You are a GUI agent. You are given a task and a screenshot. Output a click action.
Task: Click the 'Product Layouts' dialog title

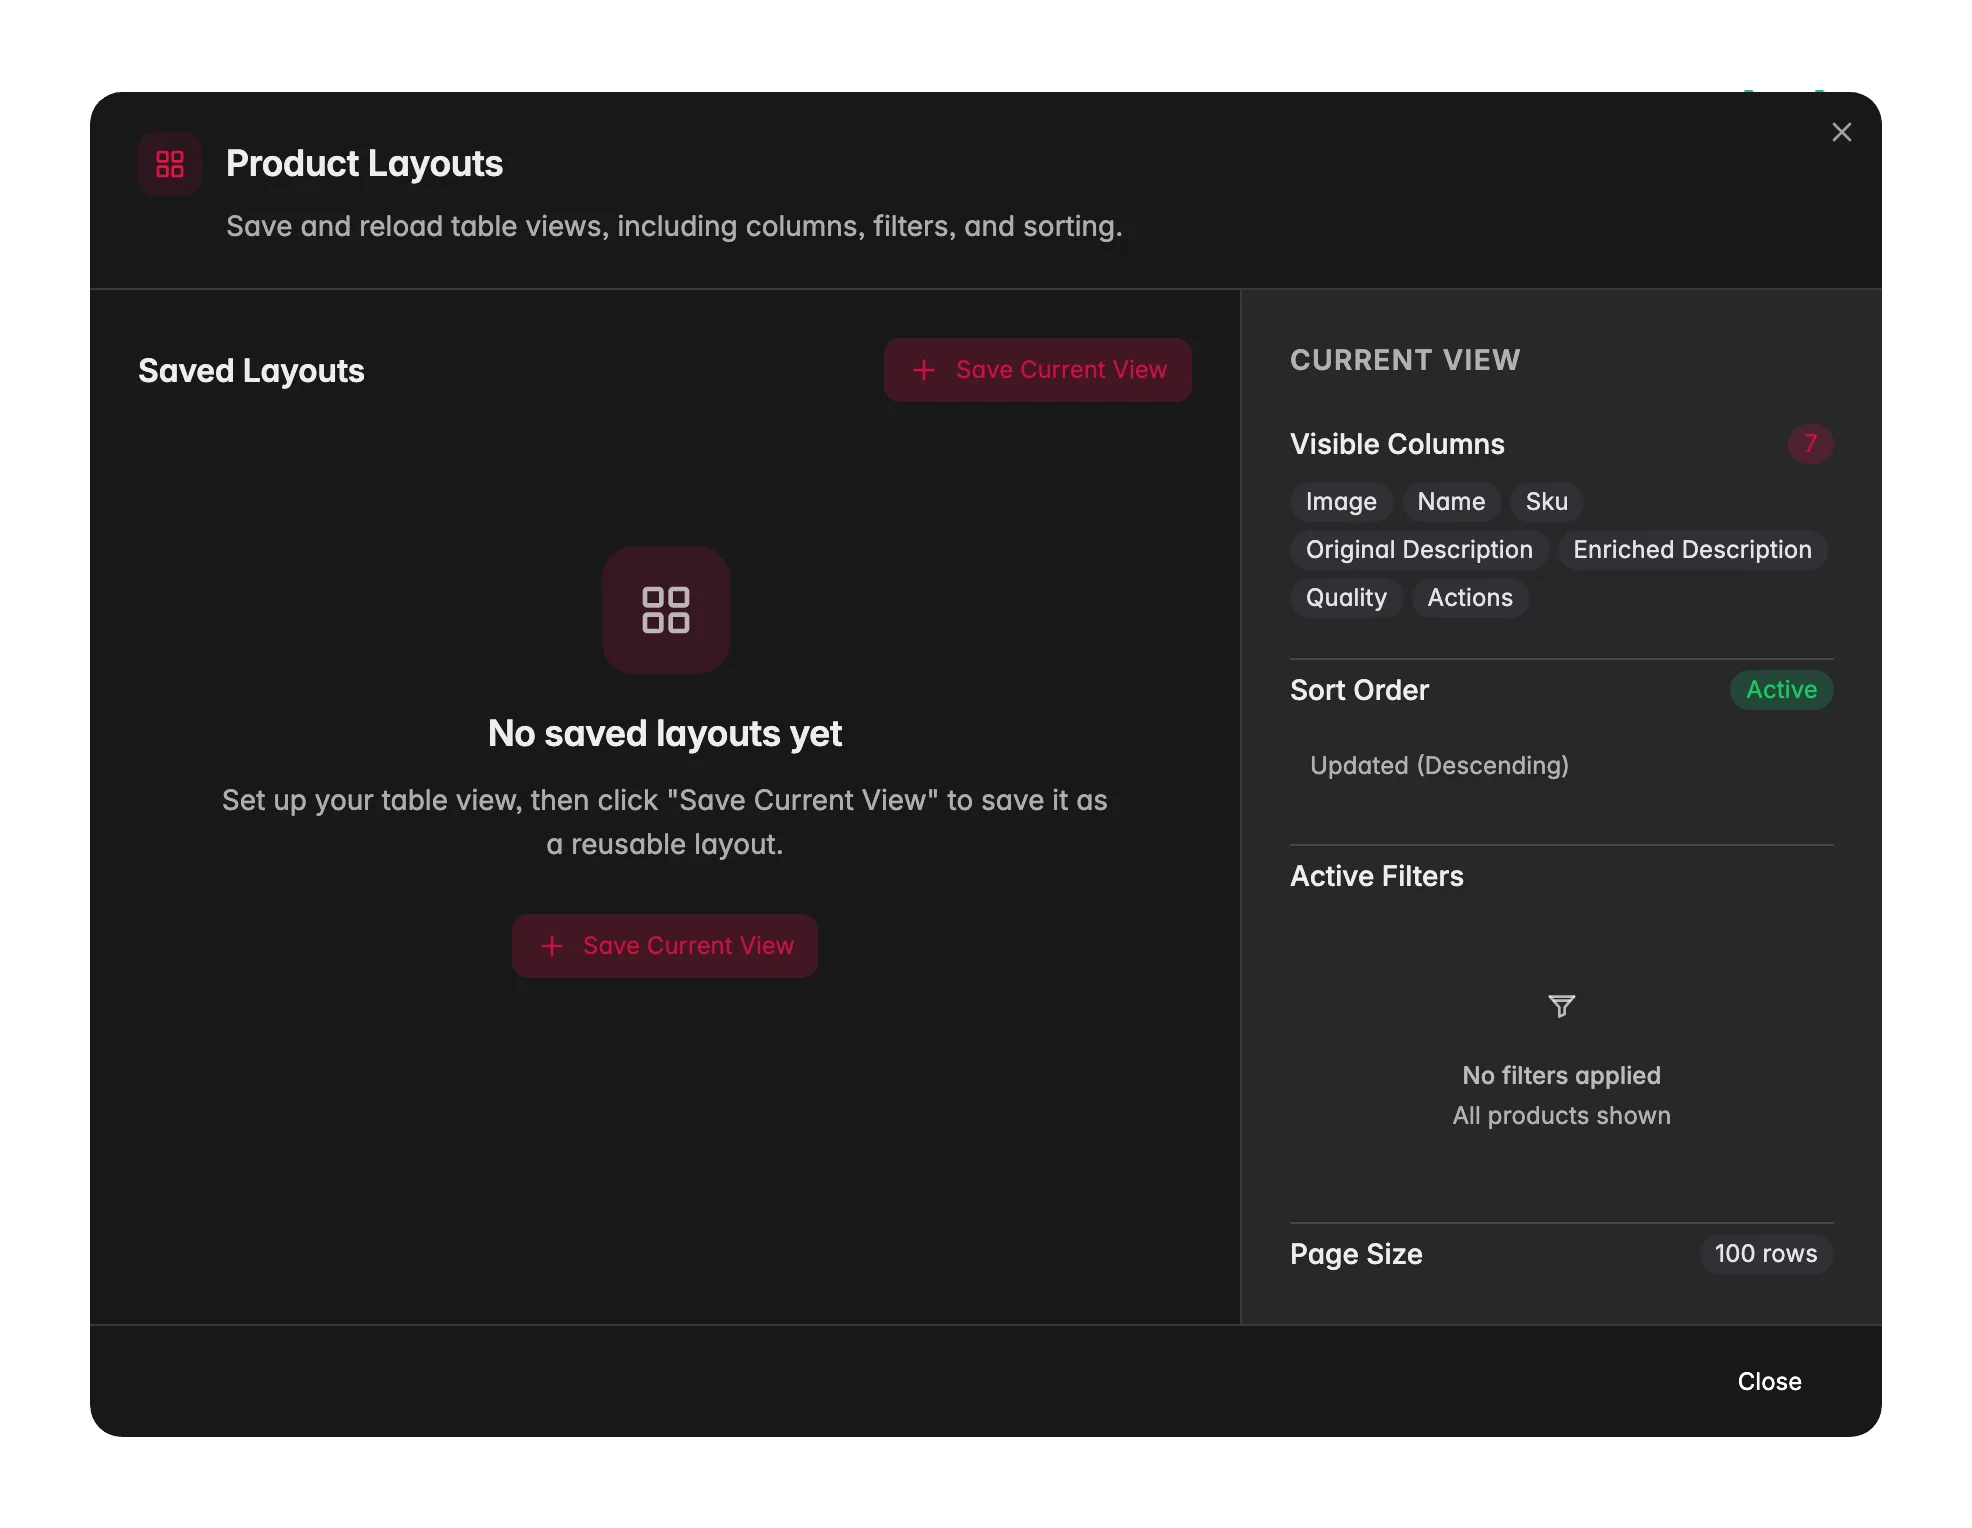364,164
